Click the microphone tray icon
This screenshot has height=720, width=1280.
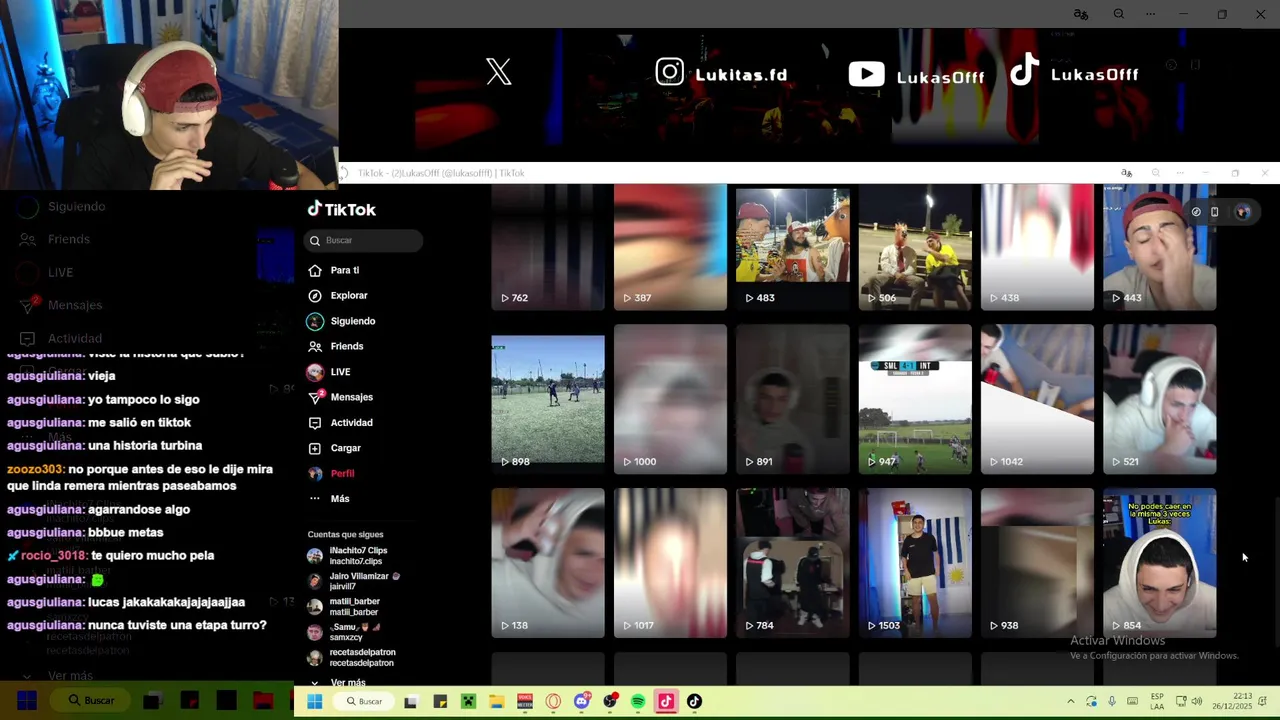click(x=1111, y=701)
